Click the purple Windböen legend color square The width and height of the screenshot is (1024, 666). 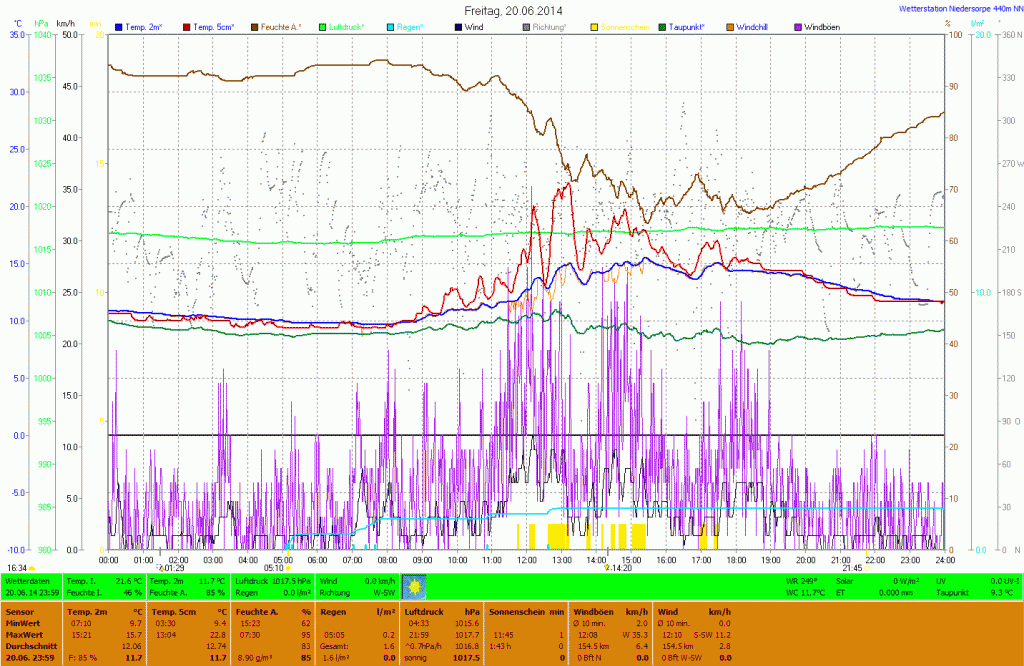(798, 26)
